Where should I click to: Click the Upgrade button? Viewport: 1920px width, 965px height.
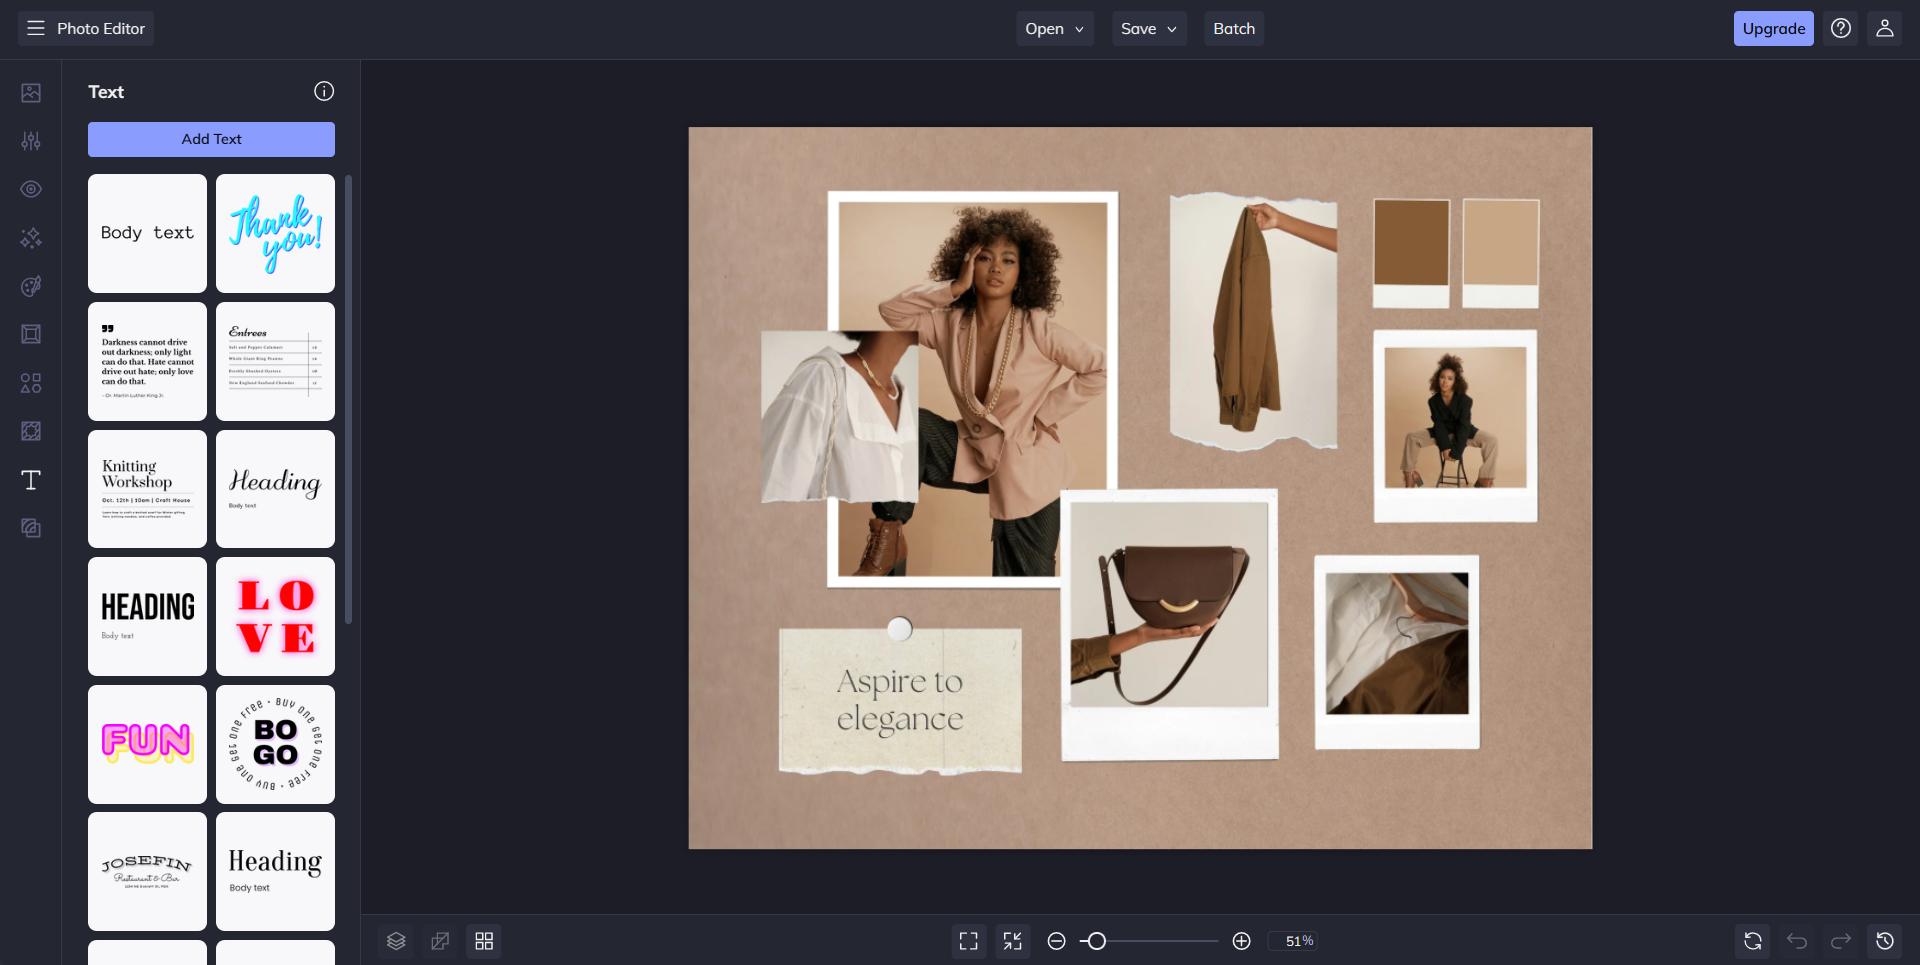coord(1774,28)
